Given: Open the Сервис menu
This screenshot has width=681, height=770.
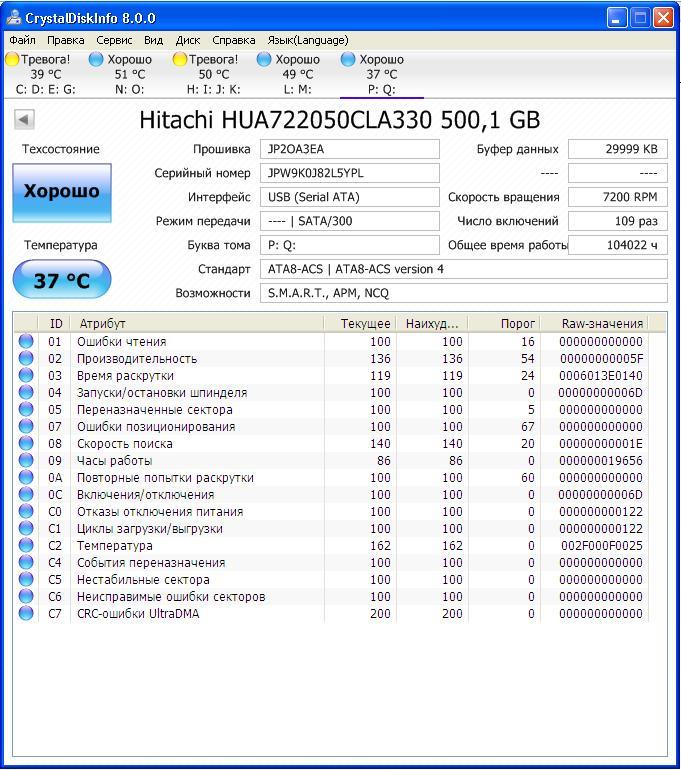Looking at the screenshot, I should point(114,40).
